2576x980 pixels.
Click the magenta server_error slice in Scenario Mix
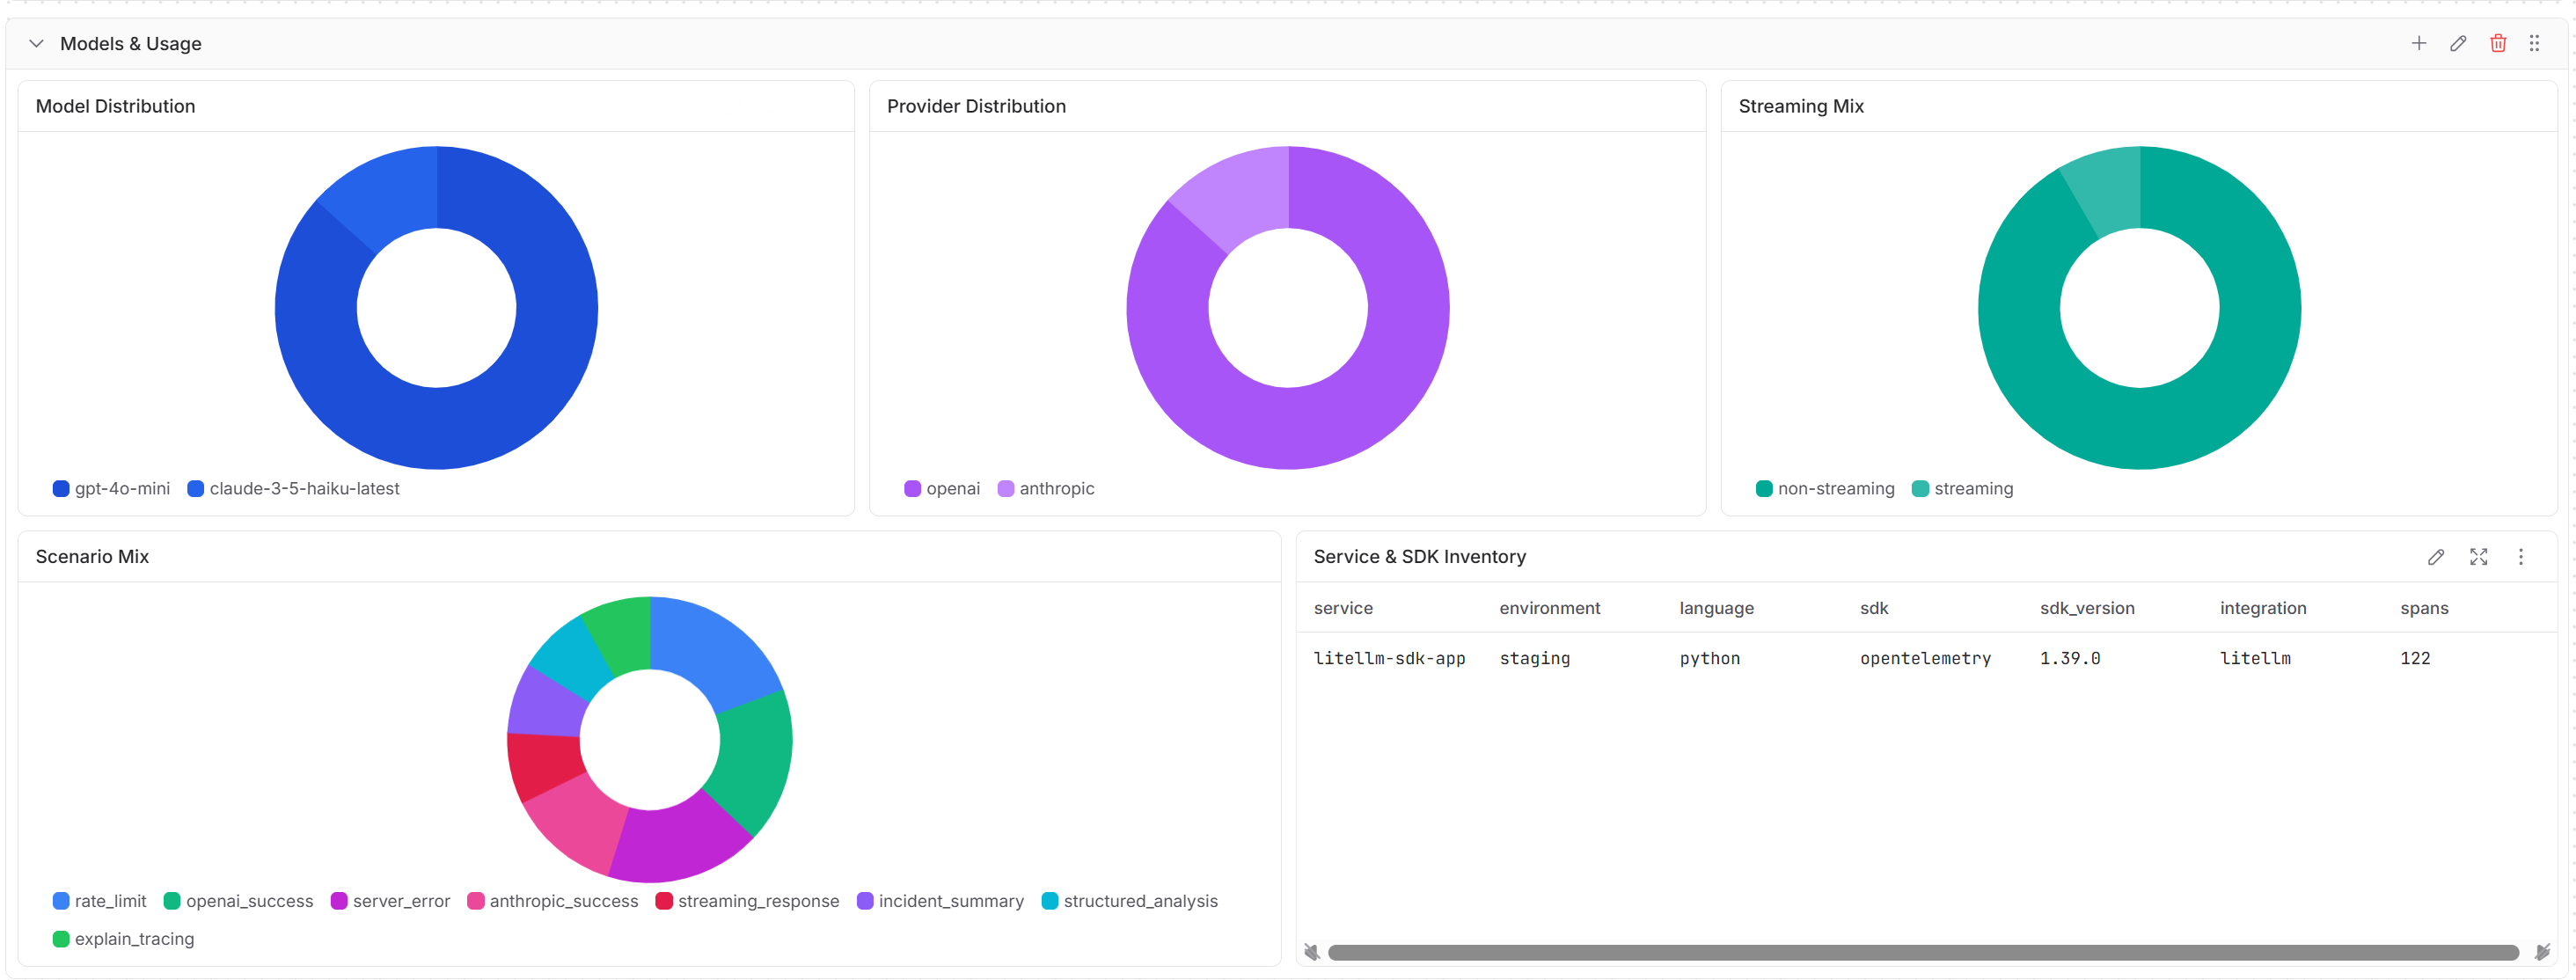tap(676, 838)
